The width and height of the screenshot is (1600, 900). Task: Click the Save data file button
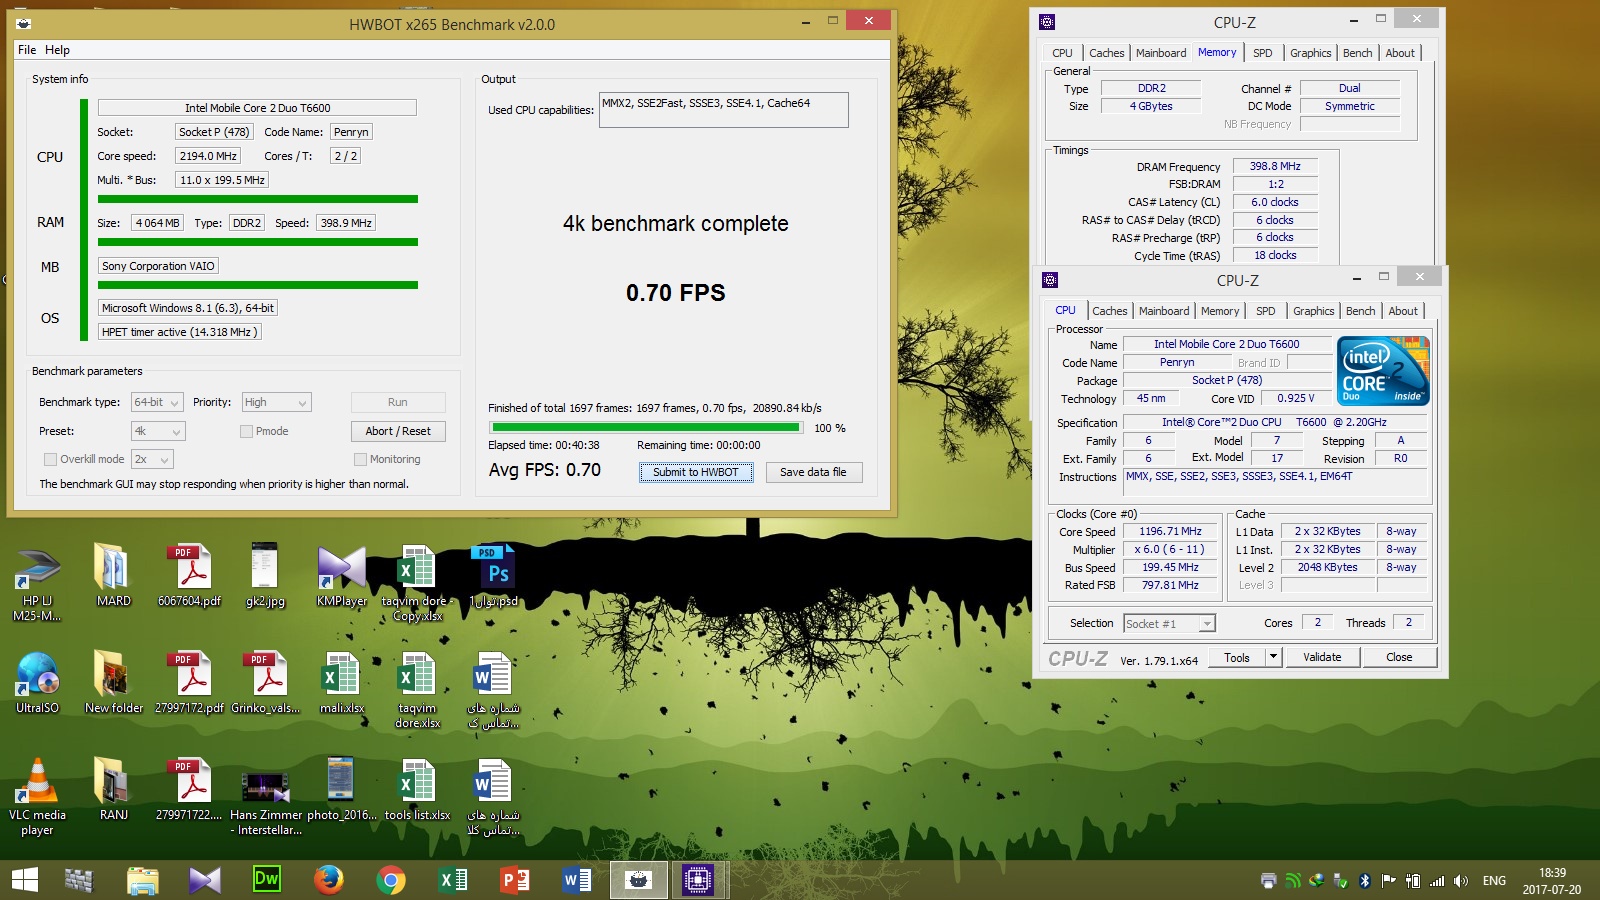[x=813, y=472]
